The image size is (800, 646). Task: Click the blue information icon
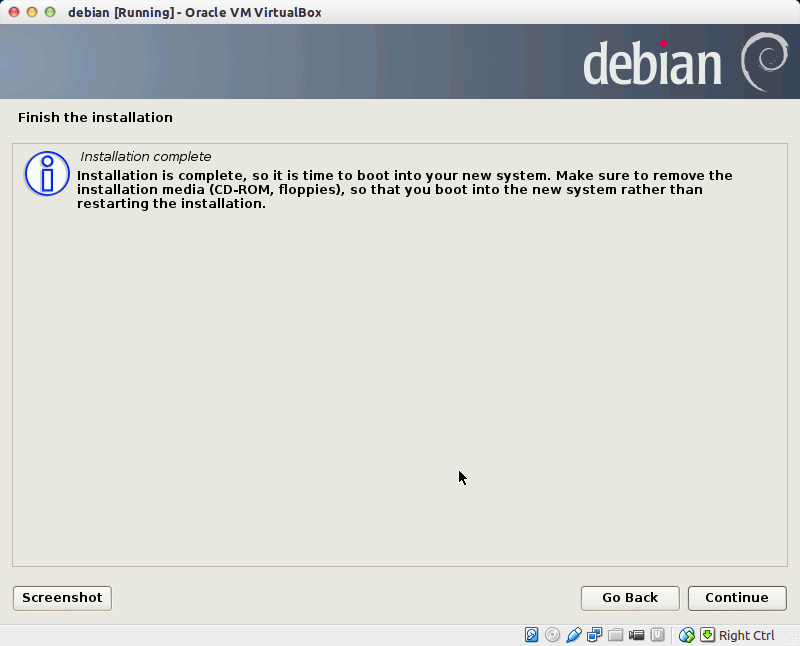pos(47,173)
